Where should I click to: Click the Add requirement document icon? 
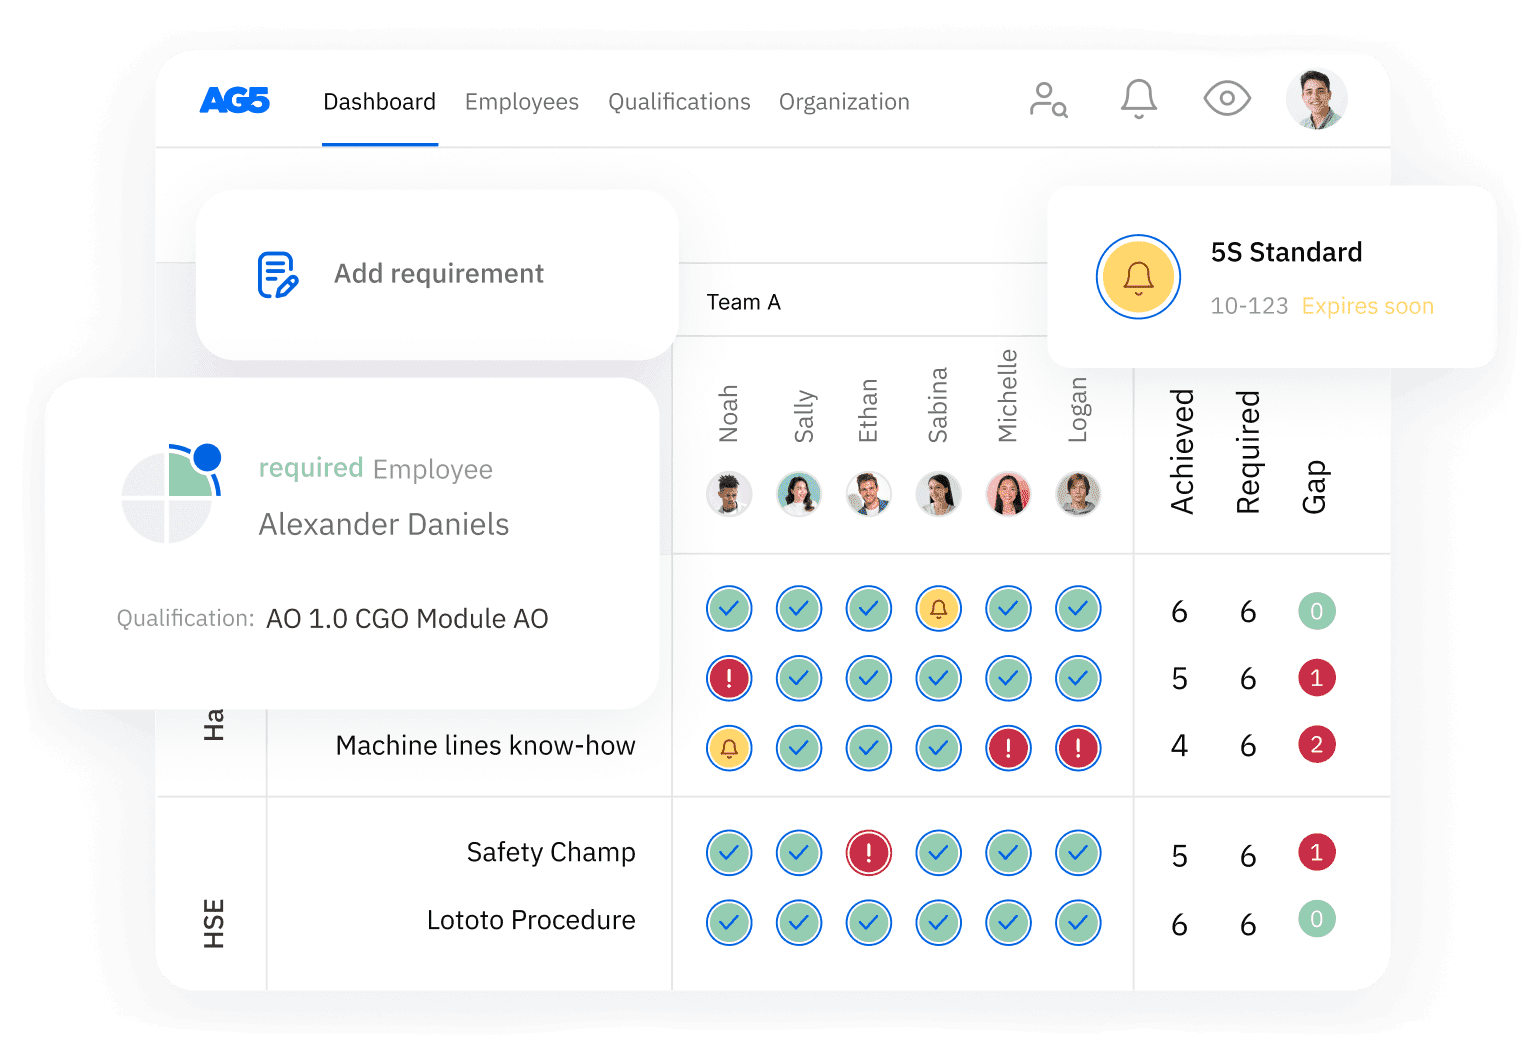277,275
